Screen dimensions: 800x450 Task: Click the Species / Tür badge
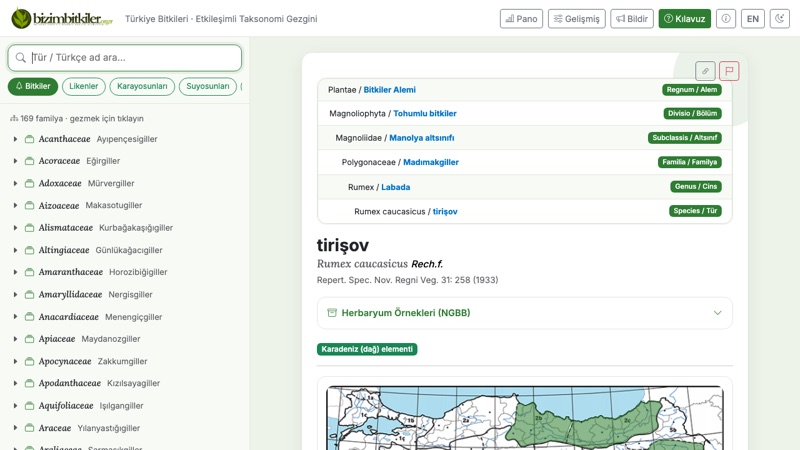point(695,211)
